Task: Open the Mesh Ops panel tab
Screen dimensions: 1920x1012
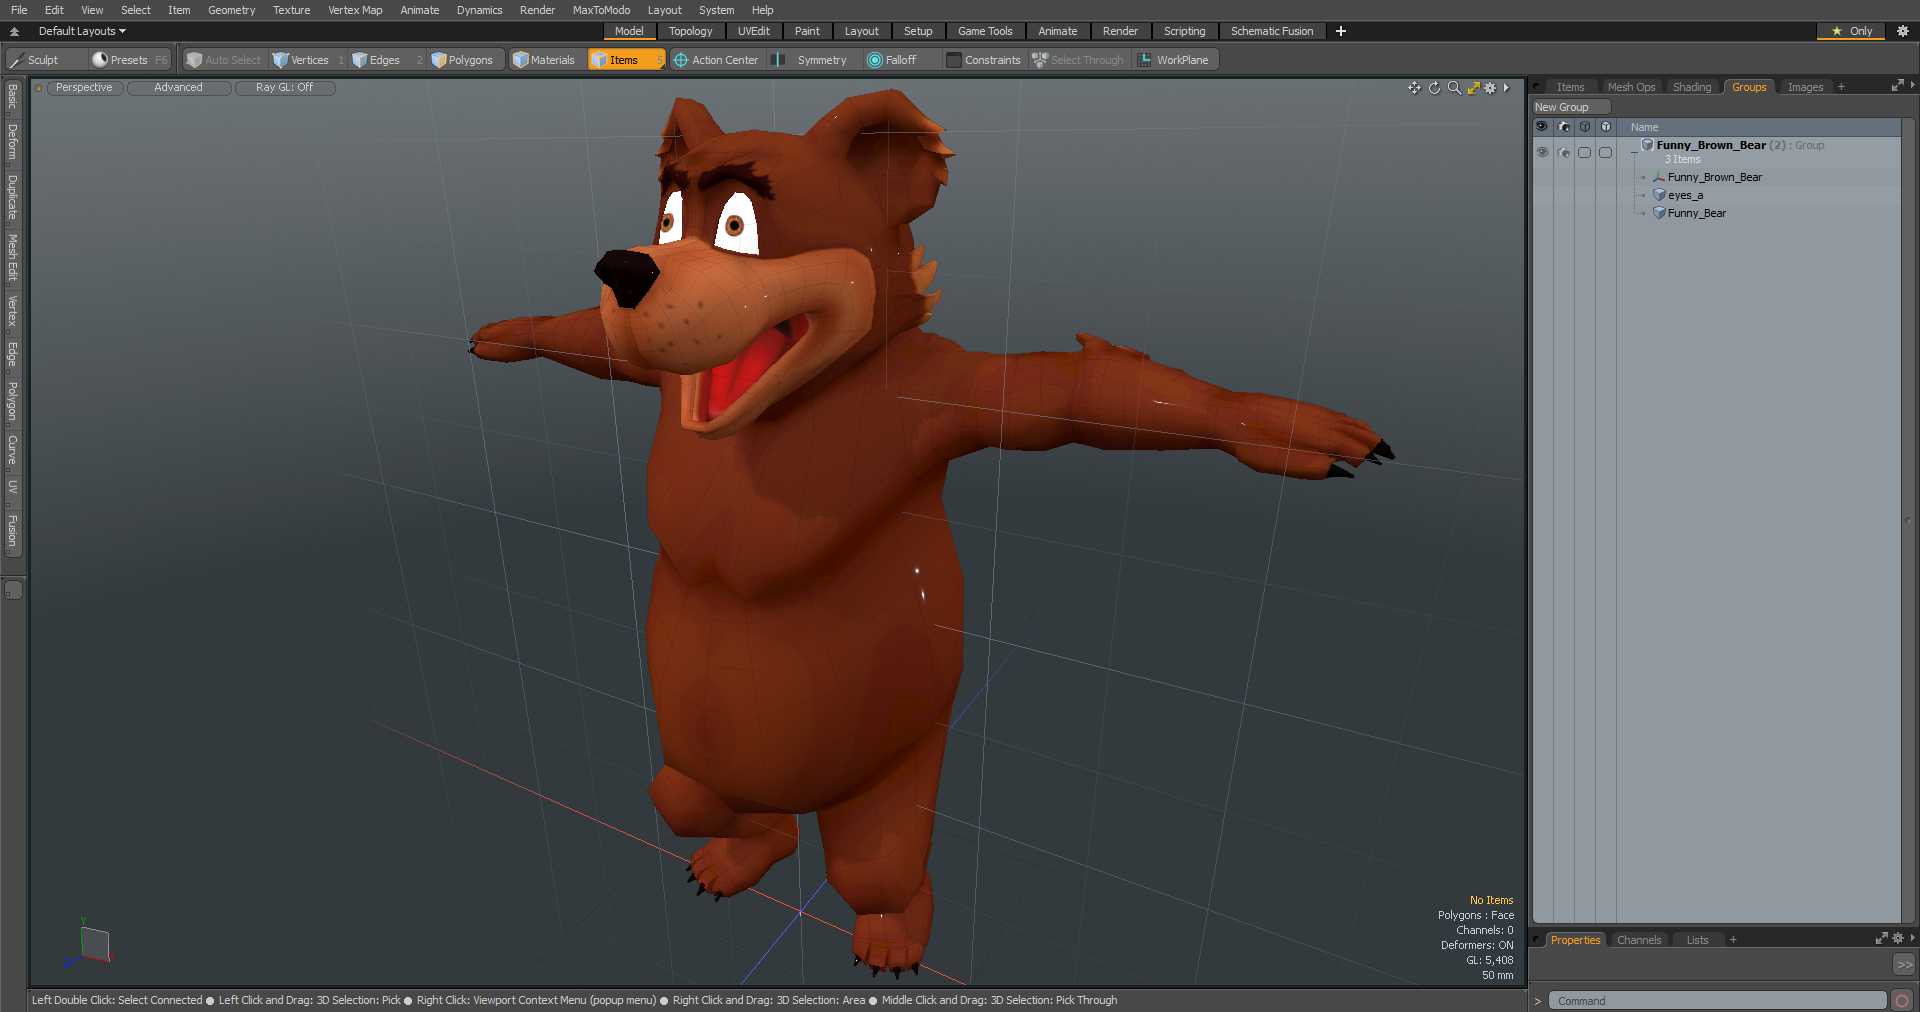Action: pos(1631,87)
